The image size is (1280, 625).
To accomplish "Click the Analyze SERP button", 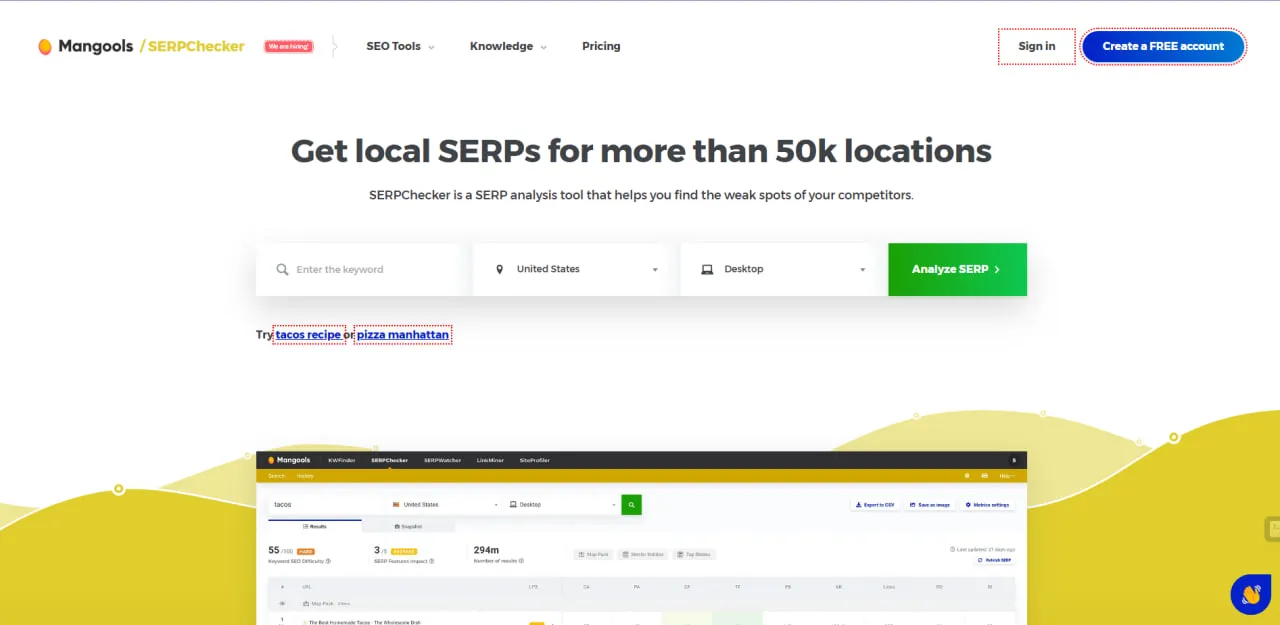I will [x=957, y=269].
